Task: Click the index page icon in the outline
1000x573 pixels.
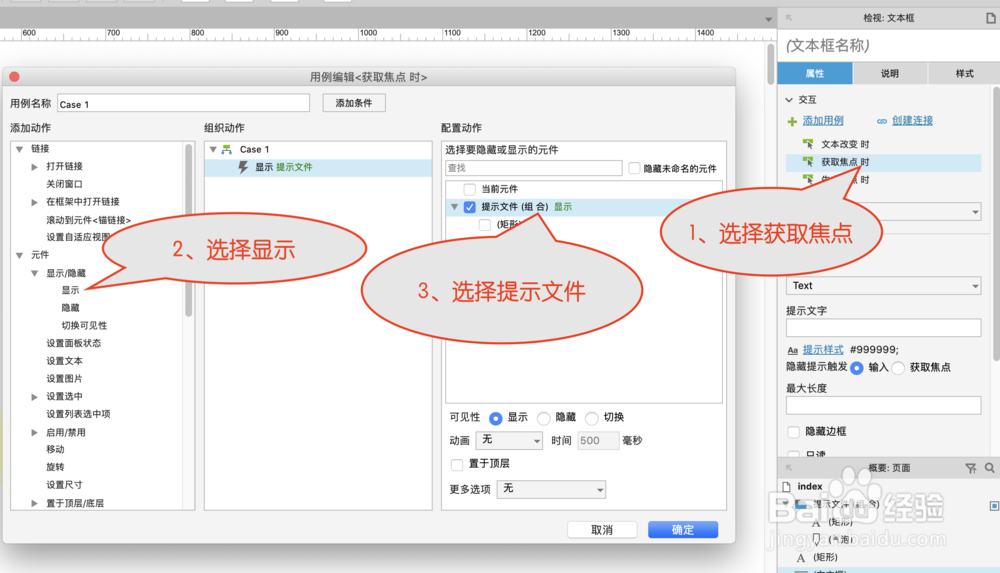Action: pos(786,486)
